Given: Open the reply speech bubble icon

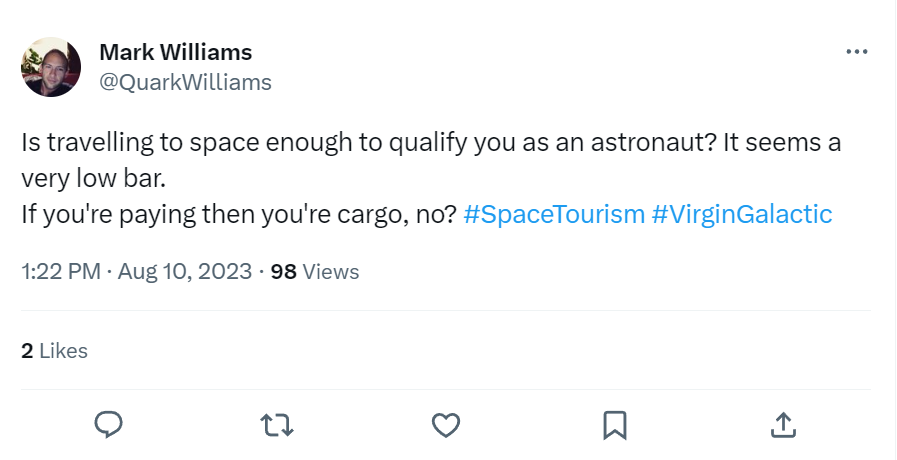Looking at the screenshot, I should point(108,425).
